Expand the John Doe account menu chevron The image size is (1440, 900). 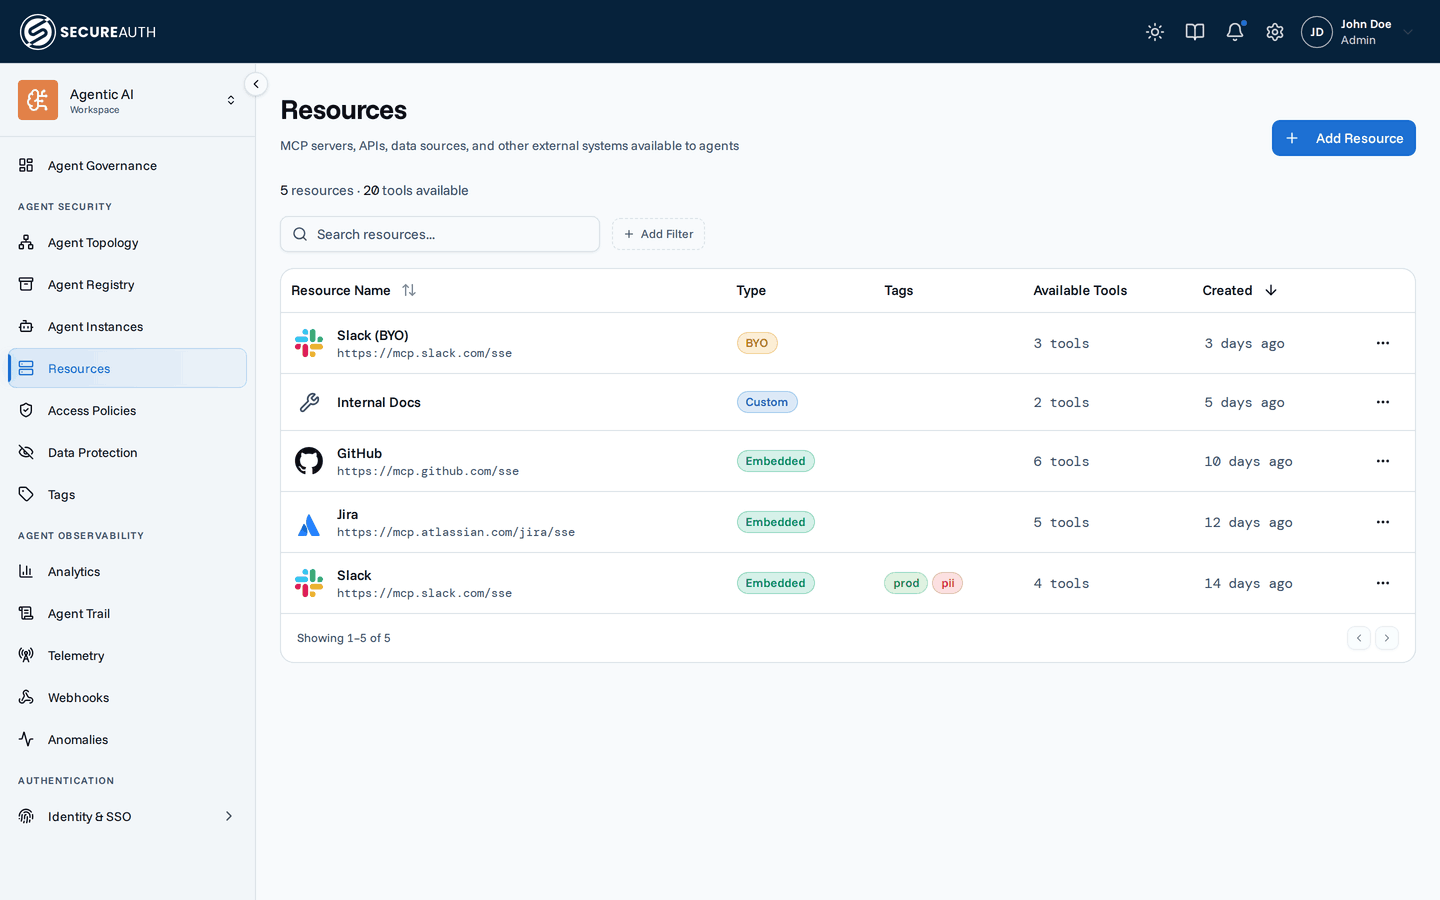pos(1408,32)
